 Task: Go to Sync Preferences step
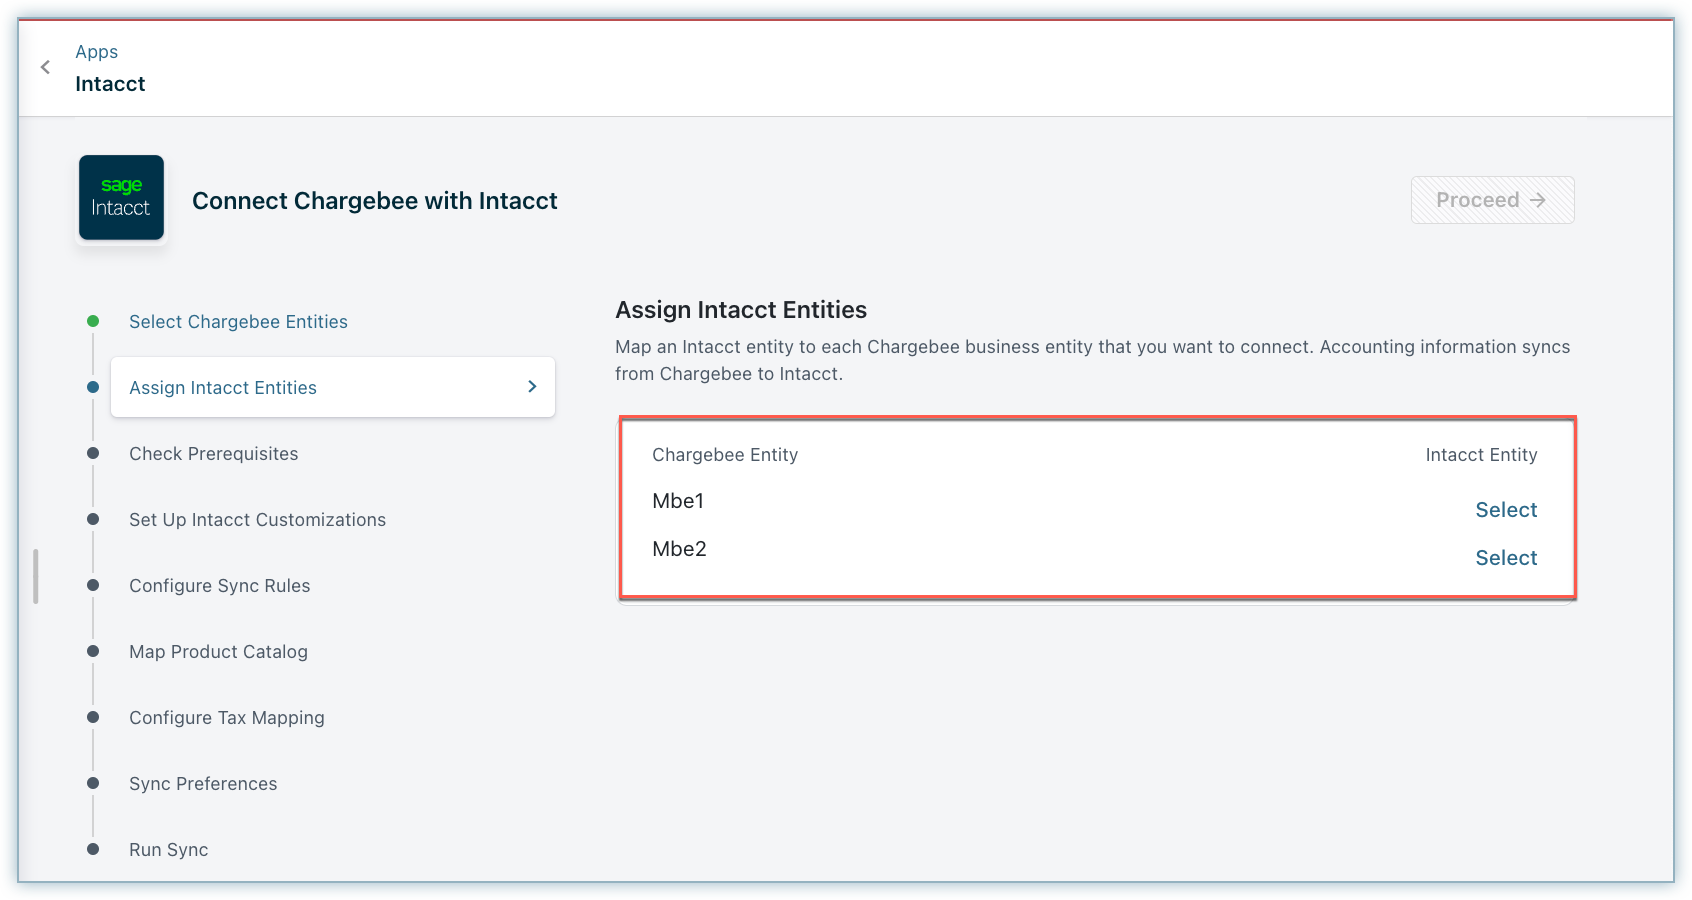point(203,784)
